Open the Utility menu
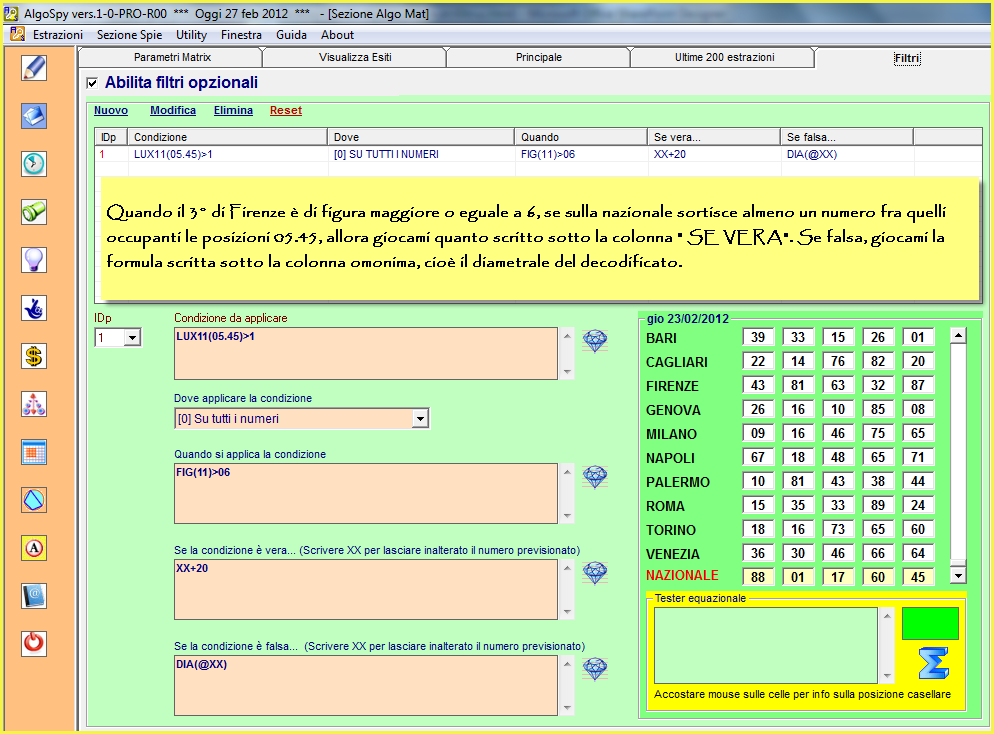994x734 pixels. [x=191, y=35]
